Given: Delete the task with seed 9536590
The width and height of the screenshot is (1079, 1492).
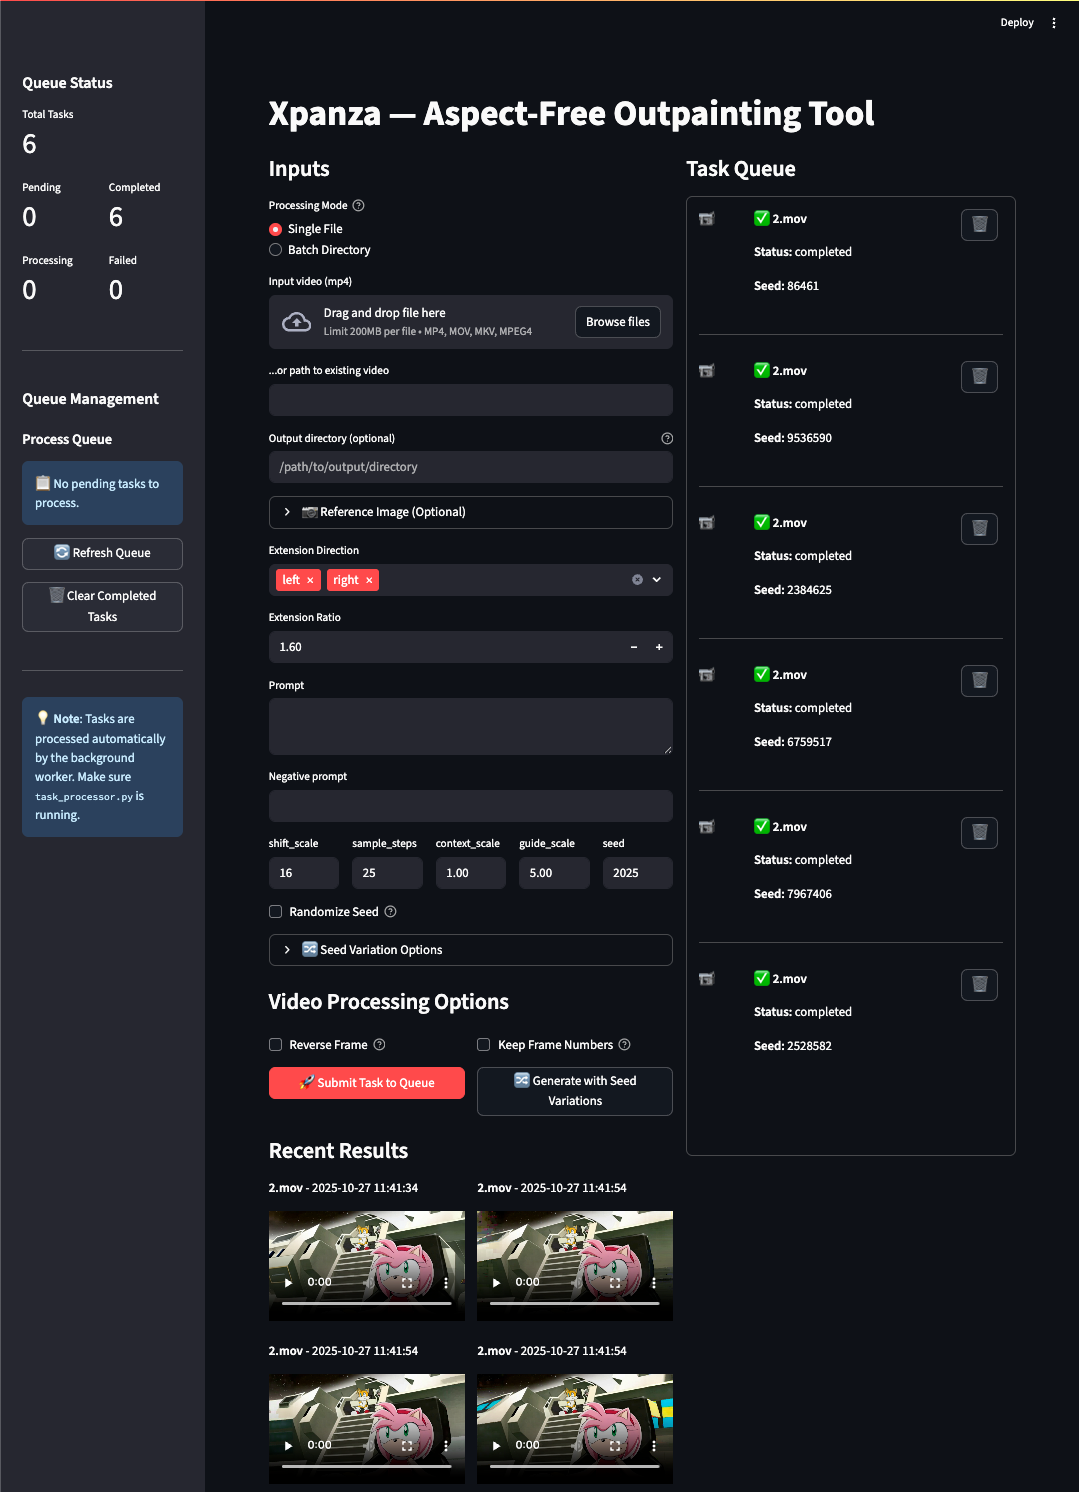Looking at the screenshot, I should pyautogui.click(x=979, y=377).
